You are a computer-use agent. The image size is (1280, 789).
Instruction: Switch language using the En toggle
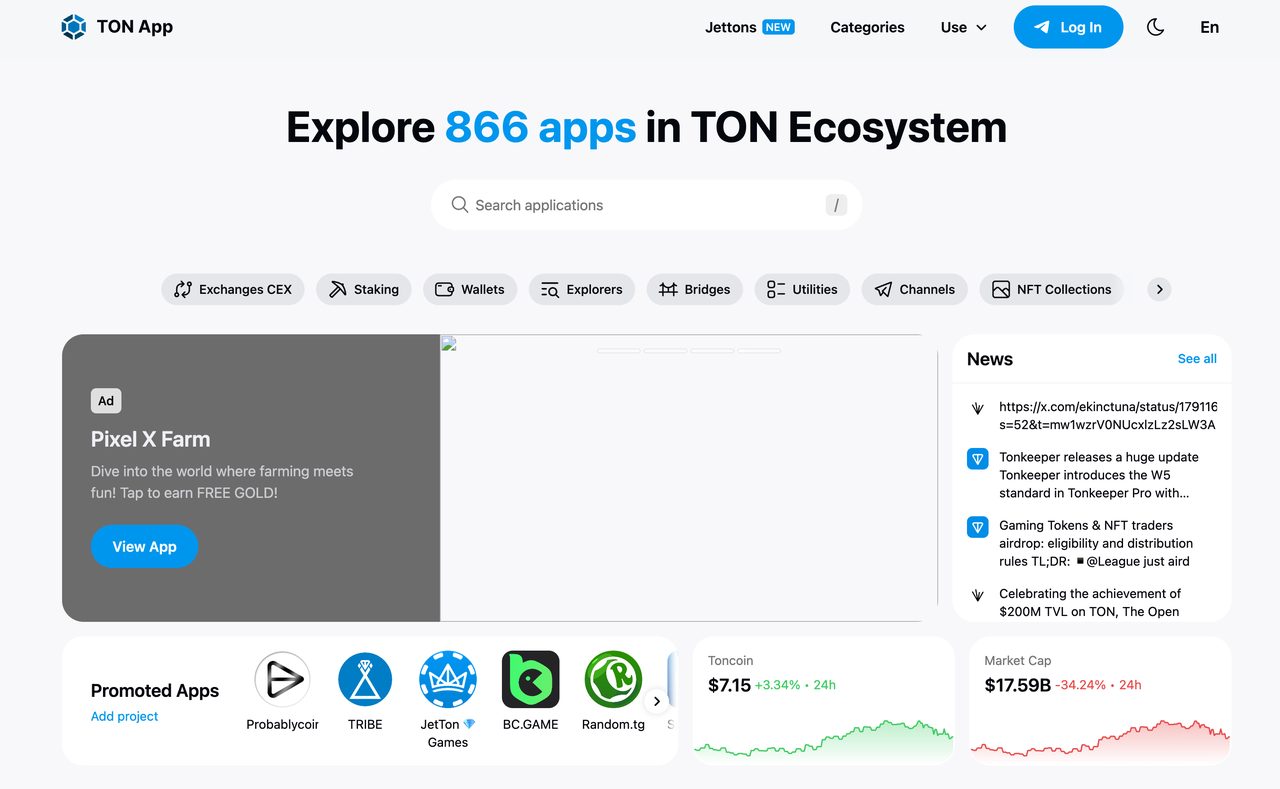(1209, 27)
